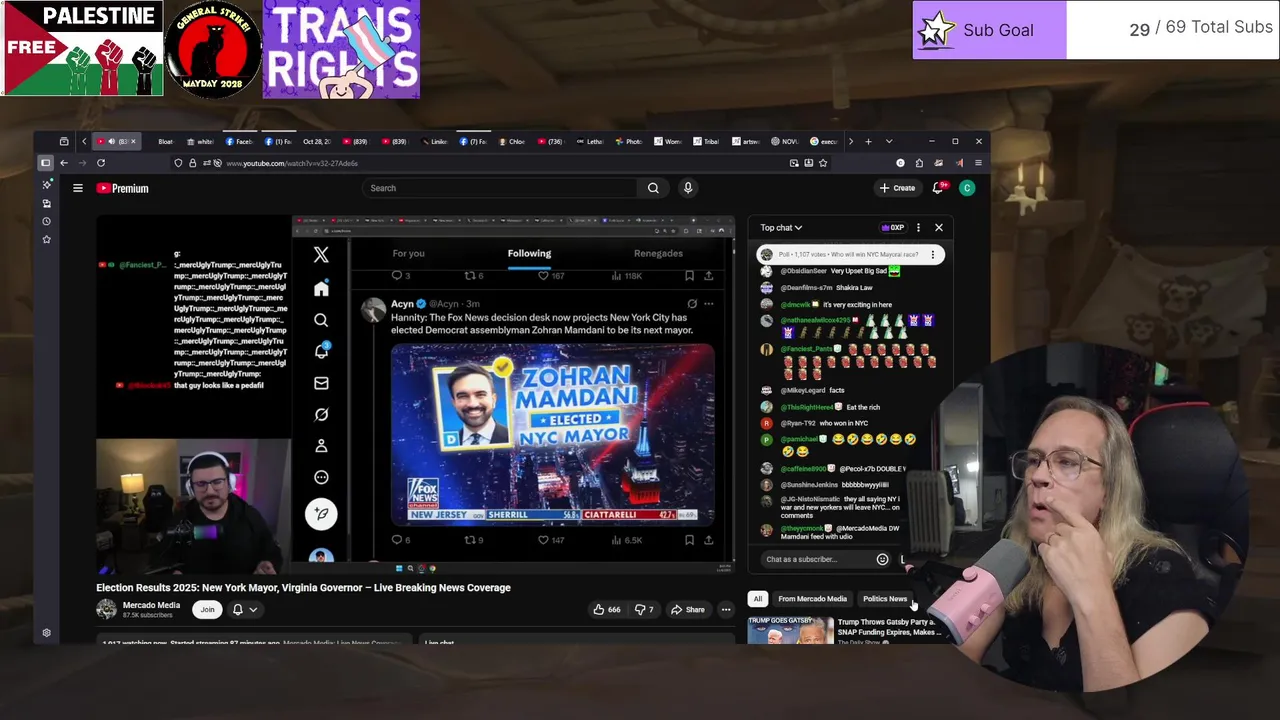The image size is (1280, 720).
Task: Switch to the X Renegades tab
Action: point(658,254)
